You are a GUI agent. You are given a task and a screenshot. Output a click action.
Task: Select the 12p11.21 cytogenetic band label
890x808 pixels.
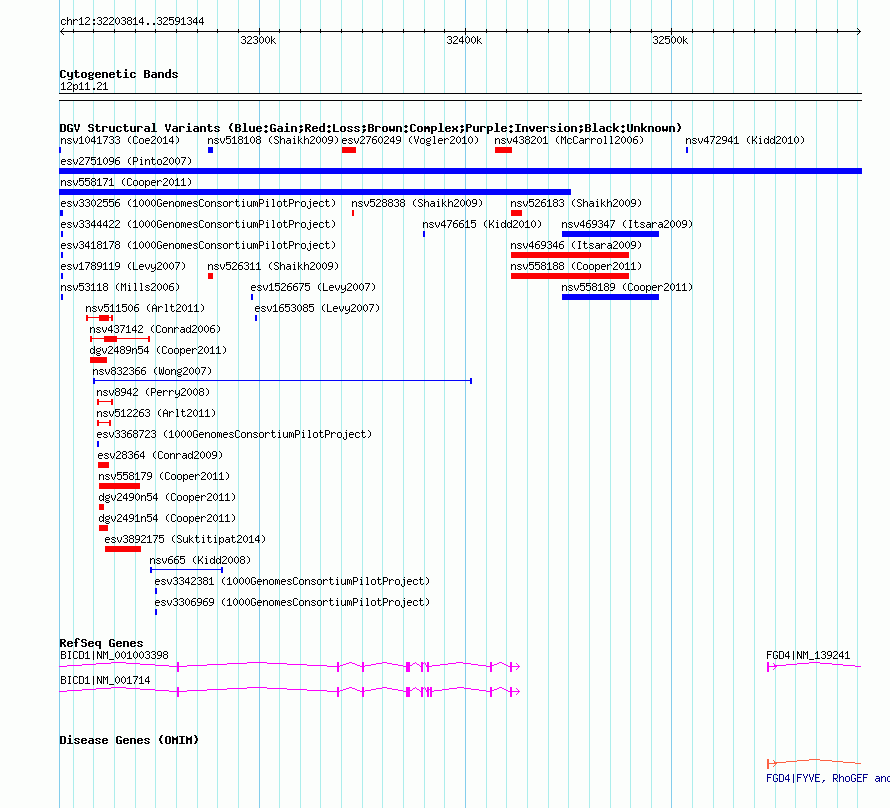pos(84,86)
